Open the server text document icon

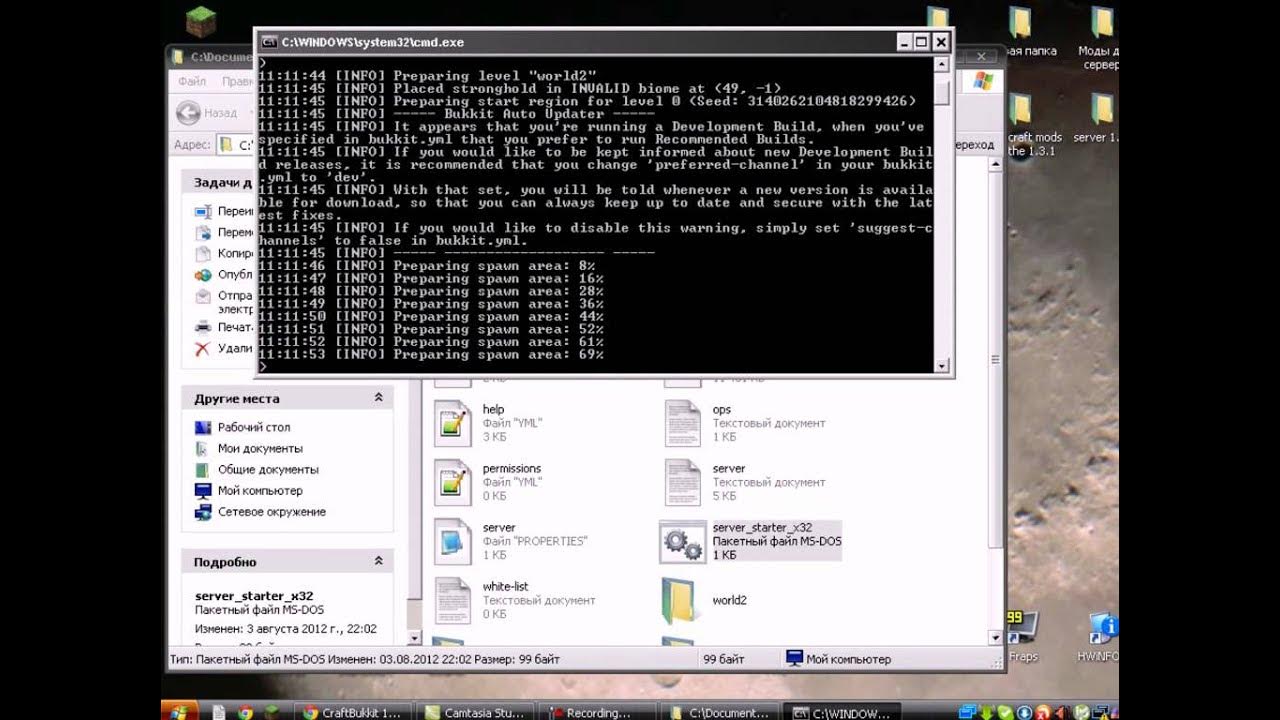click(x=683, y=483)
